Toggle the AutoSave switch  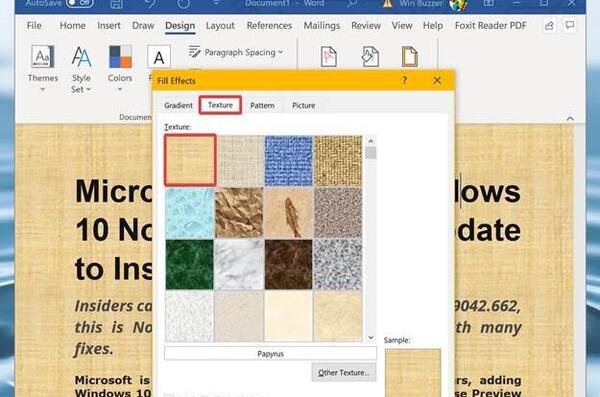point(80,4)
